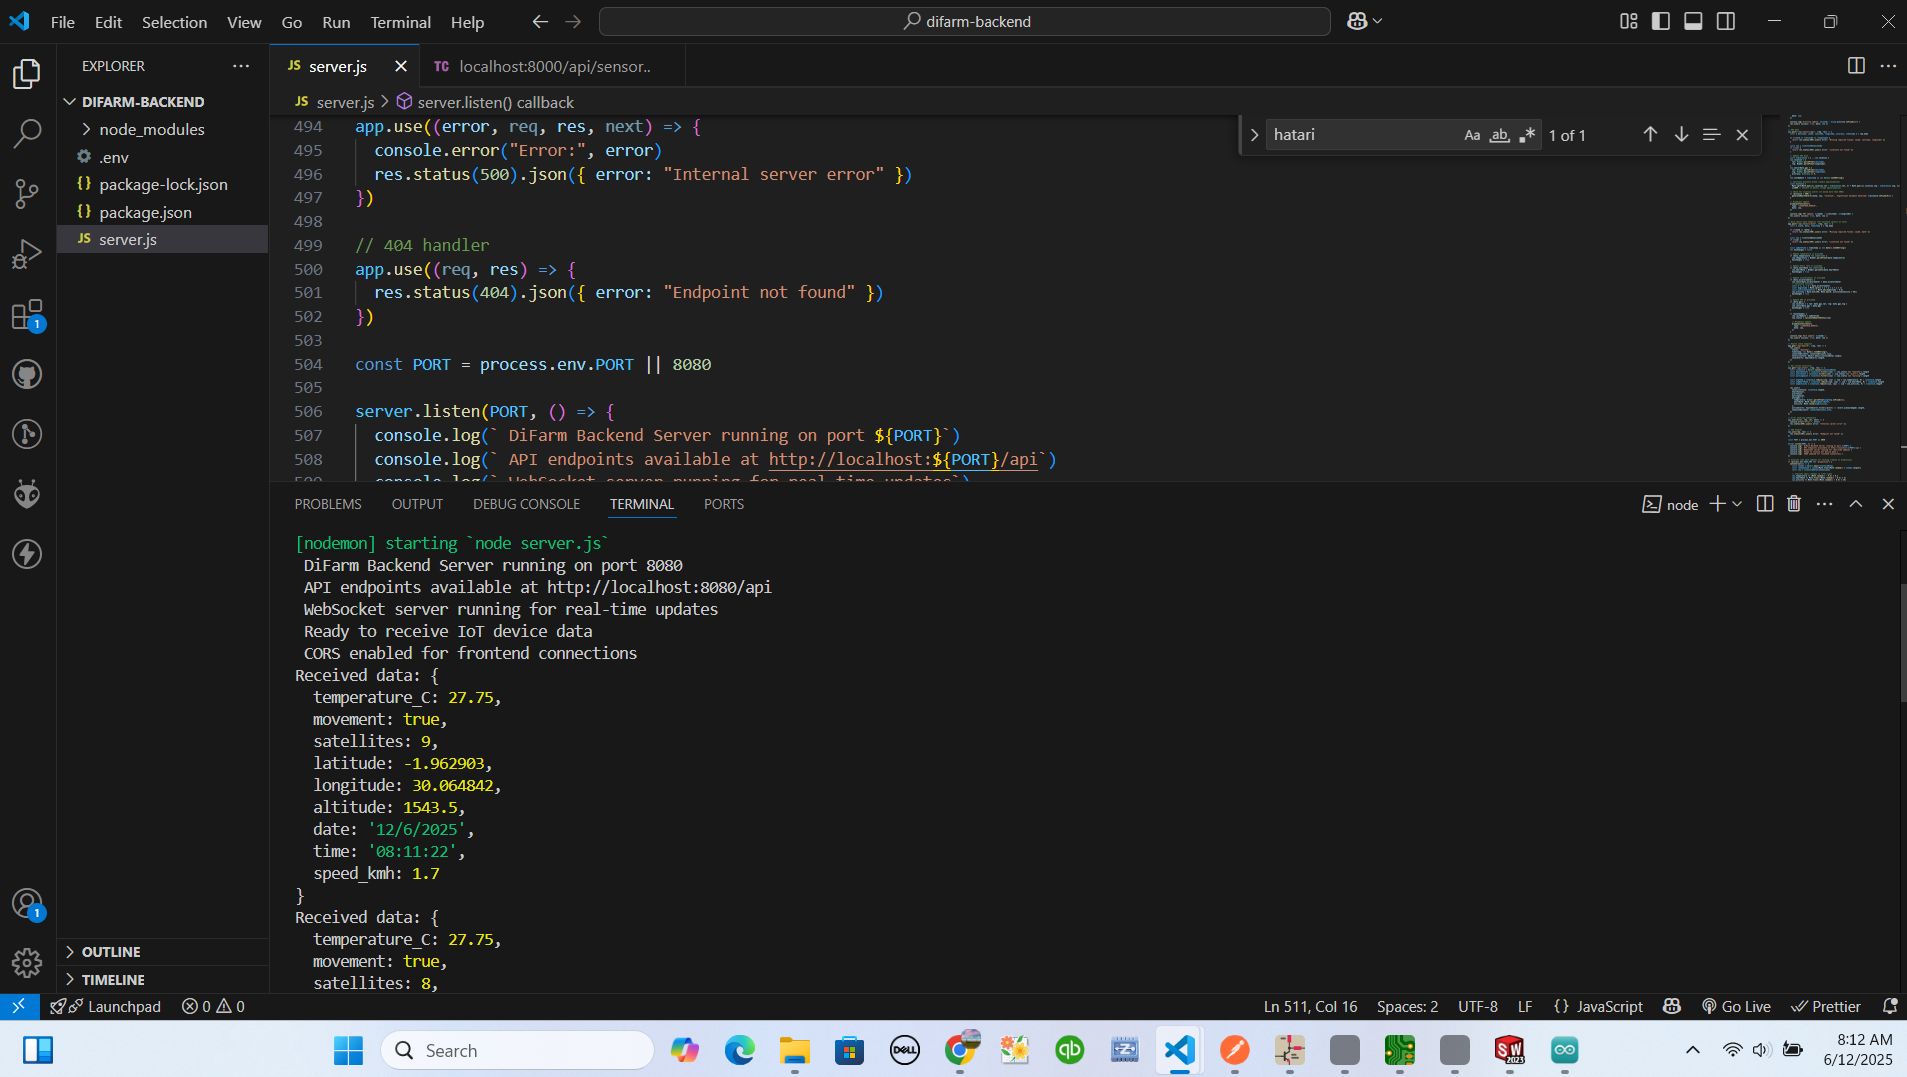Click the code minimap
This screenshot has height=1077, width=1907.
point(1843,298)
